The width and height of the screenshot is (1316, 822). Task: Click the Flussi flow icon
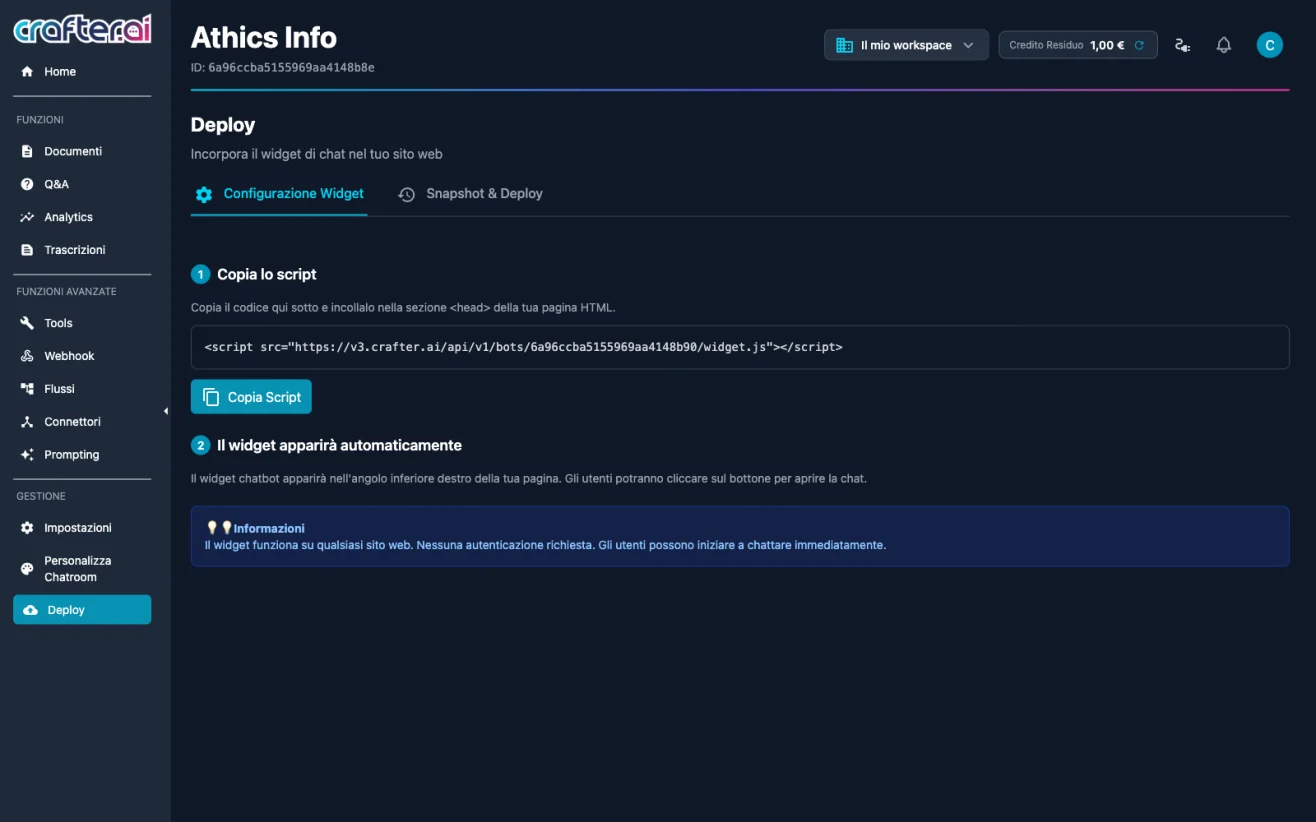point(27,389)
